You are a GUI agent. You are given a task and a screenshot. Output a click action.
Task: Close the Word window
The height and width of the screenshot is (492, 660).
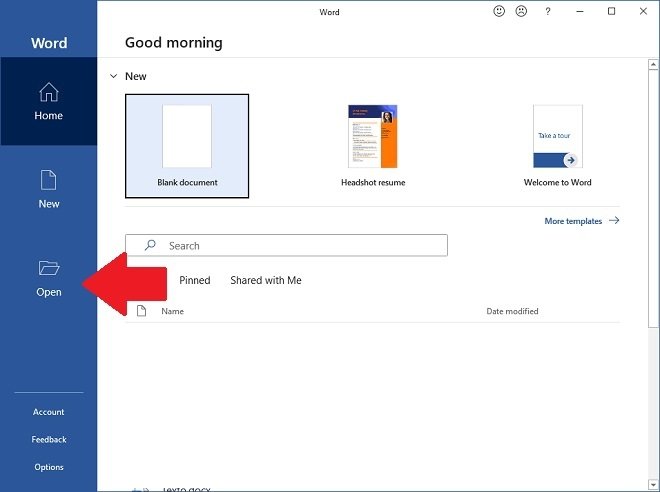[643, 11]
